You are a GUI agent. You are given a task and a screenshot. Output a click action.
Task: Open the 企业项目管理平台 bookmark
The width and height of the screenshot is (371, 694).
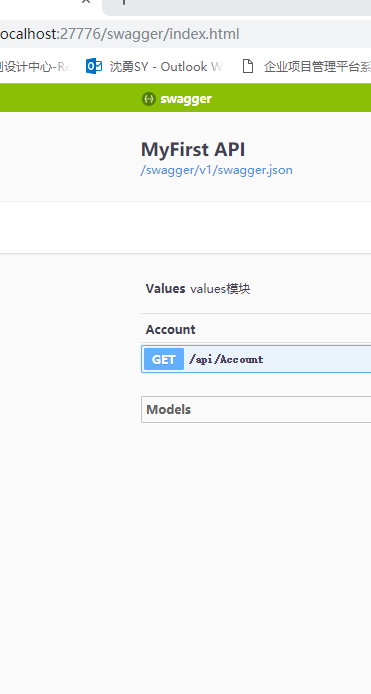click(x=306, y=66)
